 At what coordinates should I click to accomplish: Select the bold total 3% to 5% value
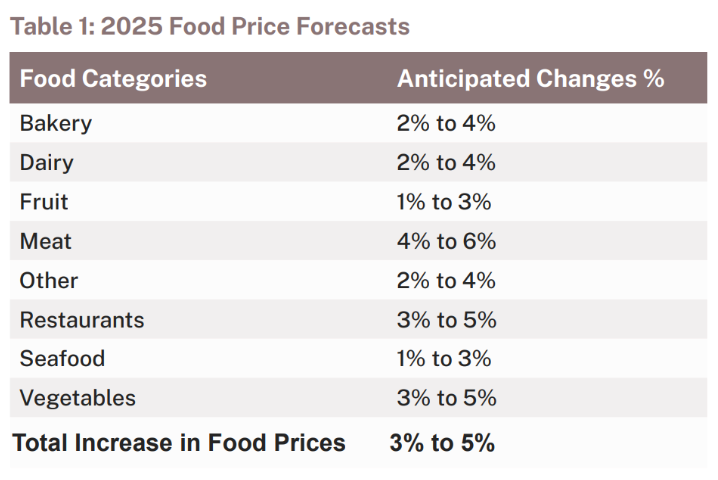pos(442,443)
